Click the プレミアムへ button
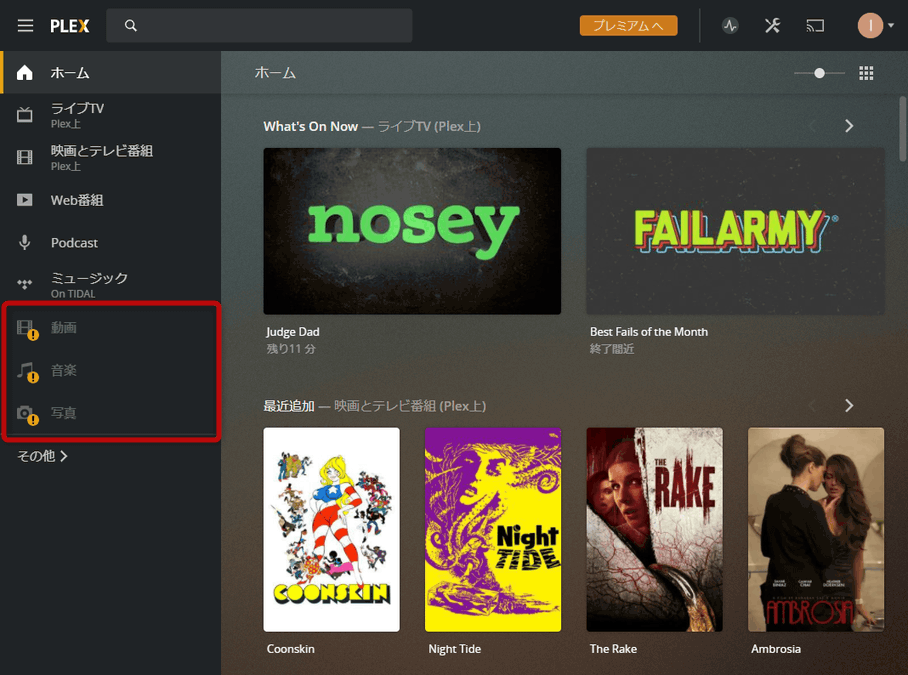This screenshot has height=675, width=908. pyautogui.click(x=628, y=25)
